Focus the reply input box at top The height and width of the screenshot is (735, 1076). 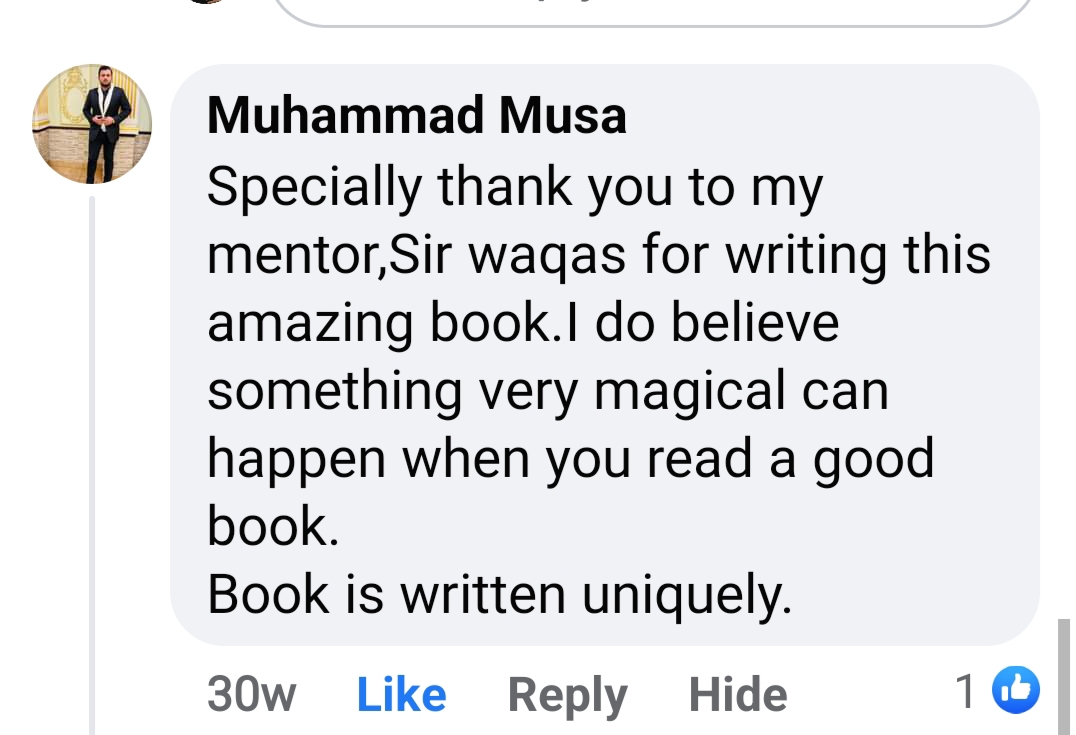tap(652, 12)
